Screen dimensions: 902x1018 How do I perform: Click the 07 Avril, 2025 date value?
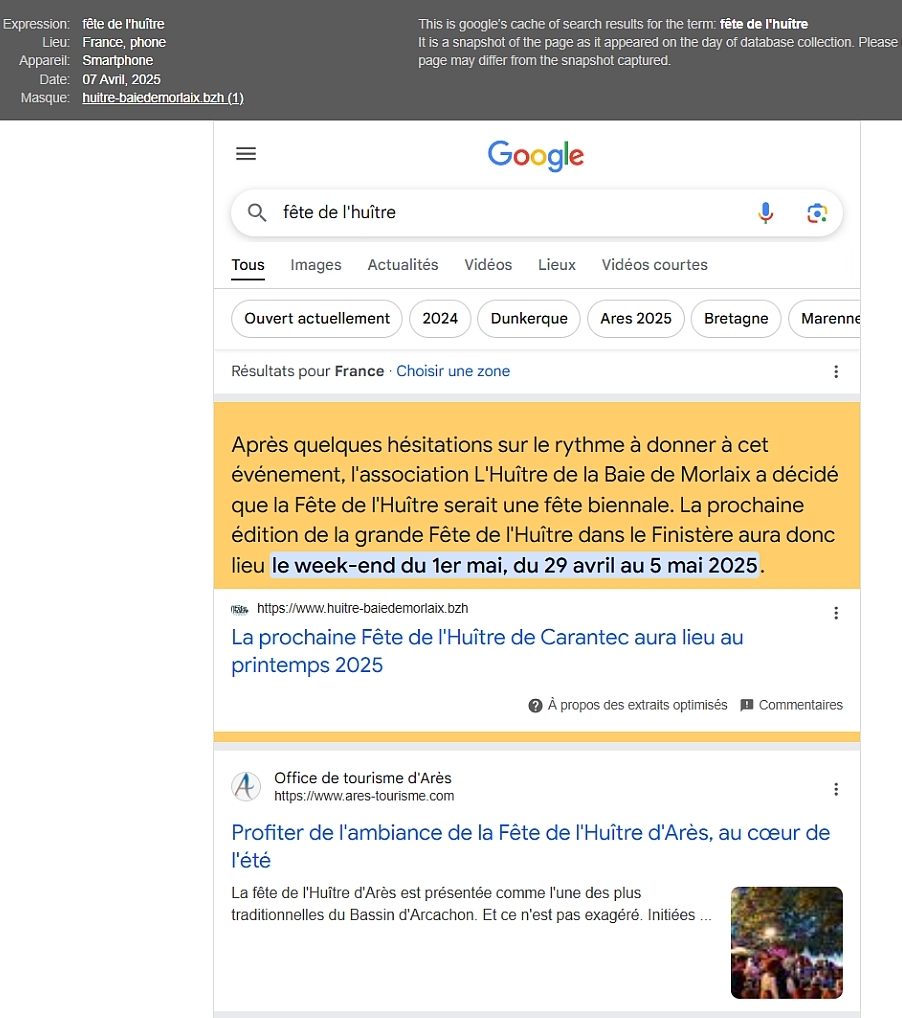tap(121, 79)
